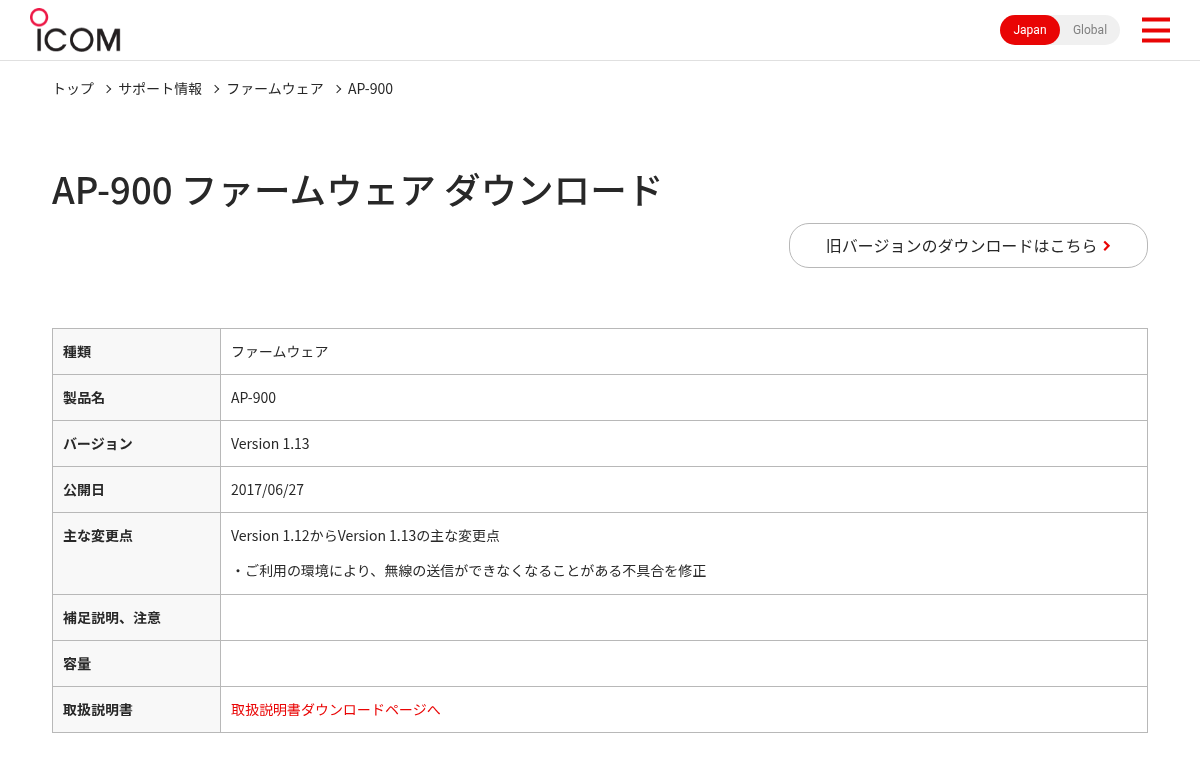The height and width of the screenshot is (757, 1200).
Task: Open 旧バージョンのダウンロードはこちら button
Action: click(x=968, y=245)
